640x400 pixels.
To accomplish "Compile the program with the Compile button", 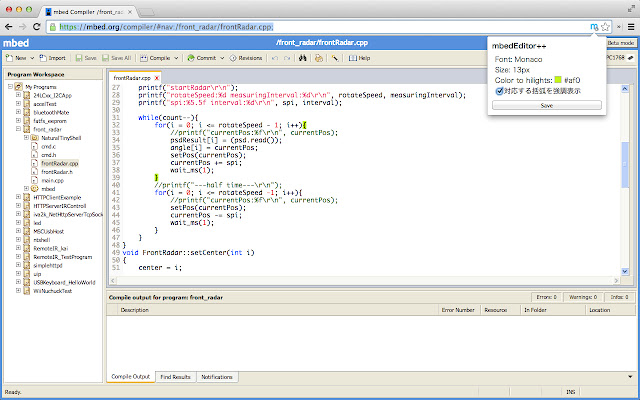I will [x=158, y=58].
